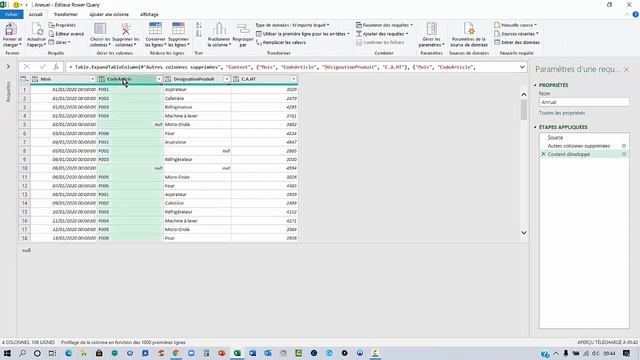The height and width of the screenshot is (360, 640).
Task: Click the Supprimer les colonnes icon
Action: [125, 29]
